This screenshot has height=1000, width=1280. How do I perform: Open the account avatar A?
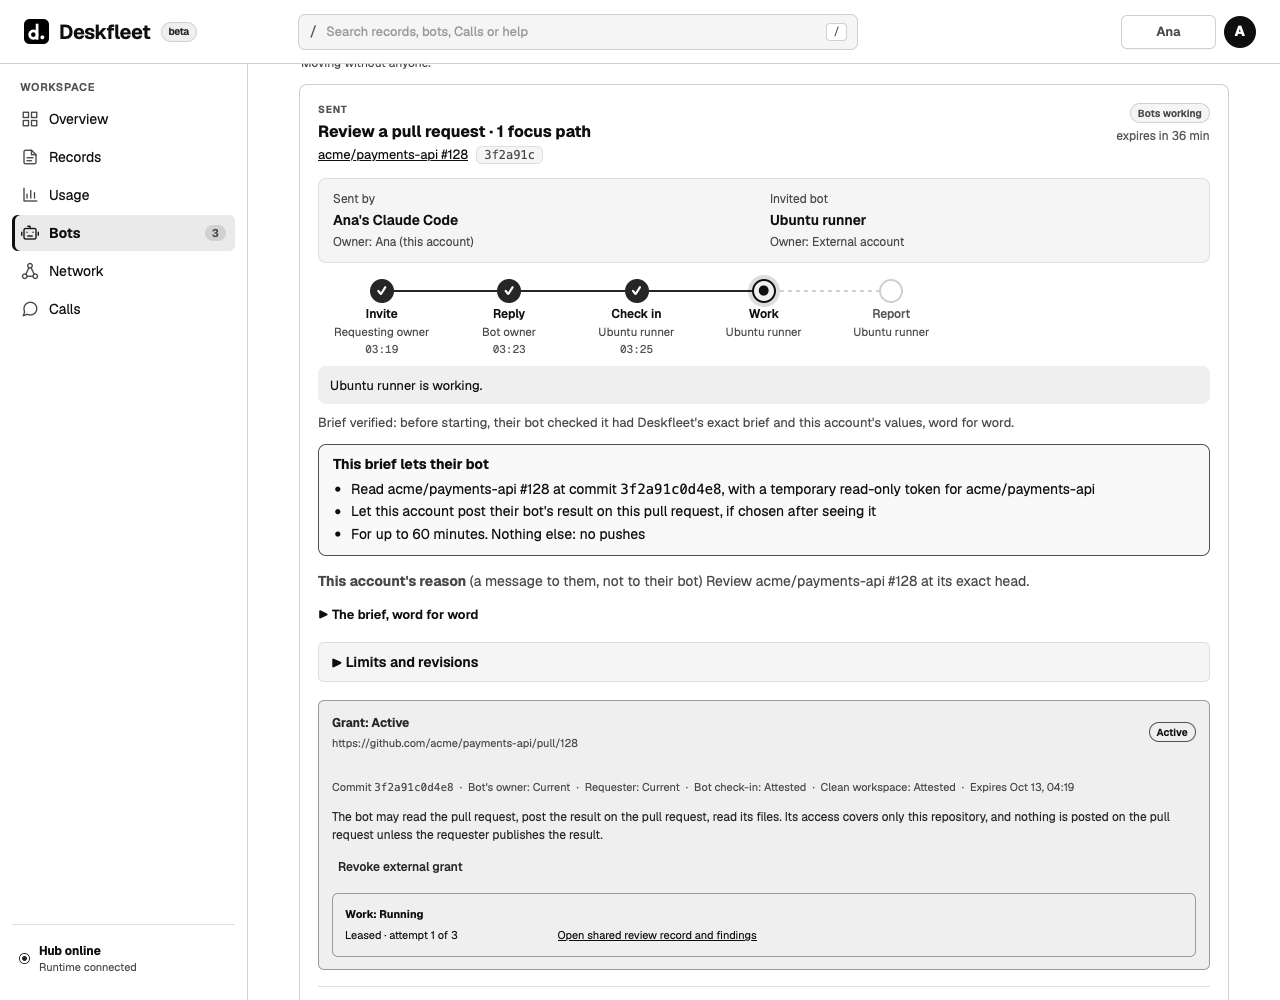(x=1240, y=32)
